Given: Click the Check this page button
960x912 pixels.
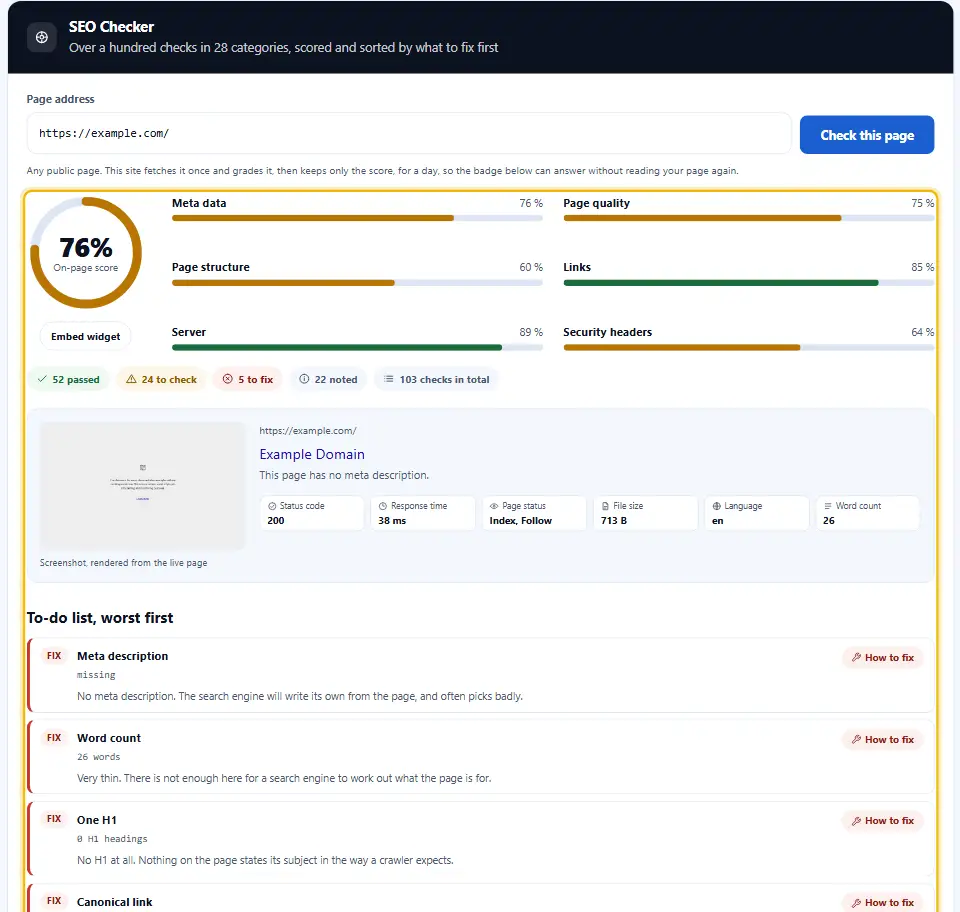Looking at the screenshot, I should [866, 135].
